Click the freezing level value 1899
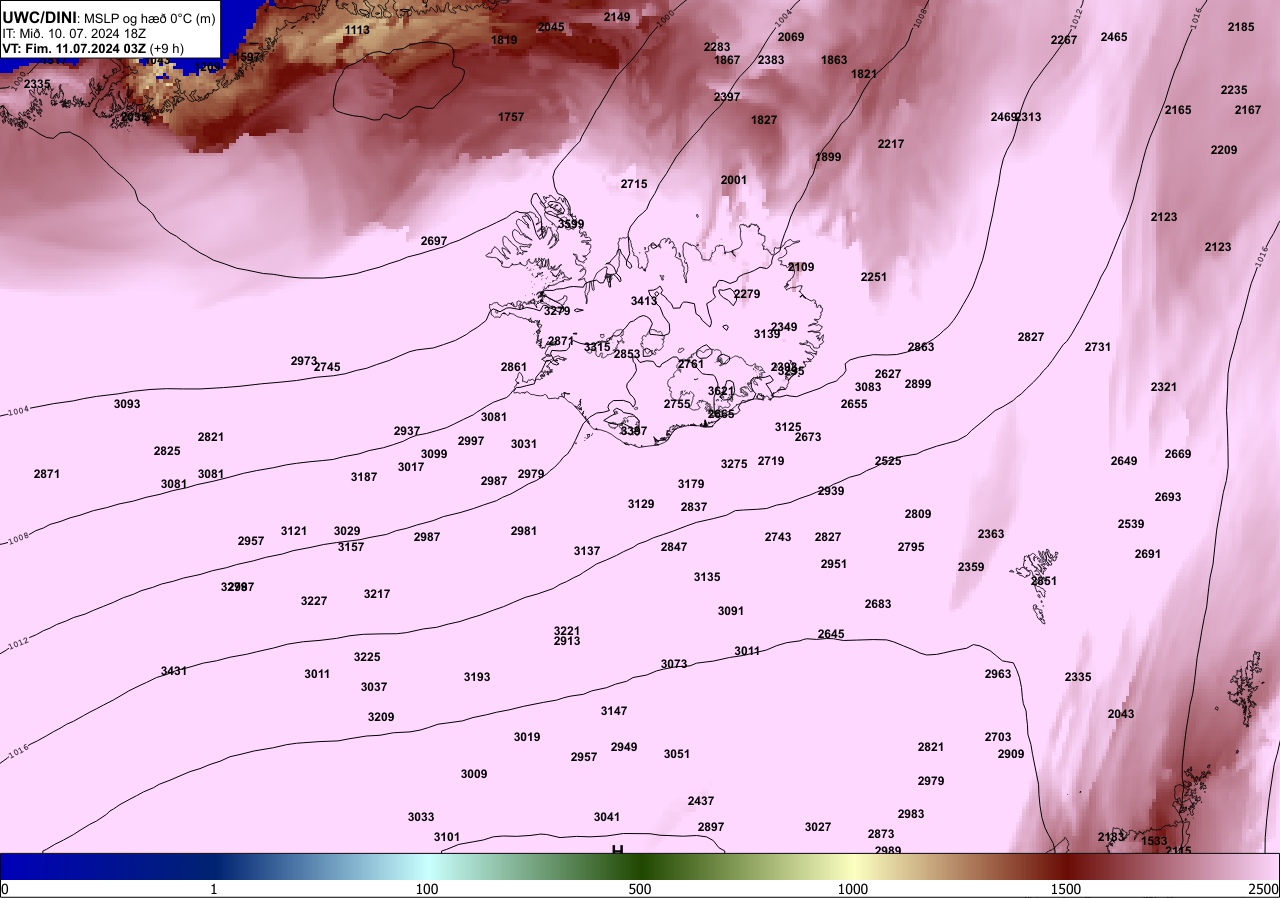1280x898 pixels. [828, 157]
